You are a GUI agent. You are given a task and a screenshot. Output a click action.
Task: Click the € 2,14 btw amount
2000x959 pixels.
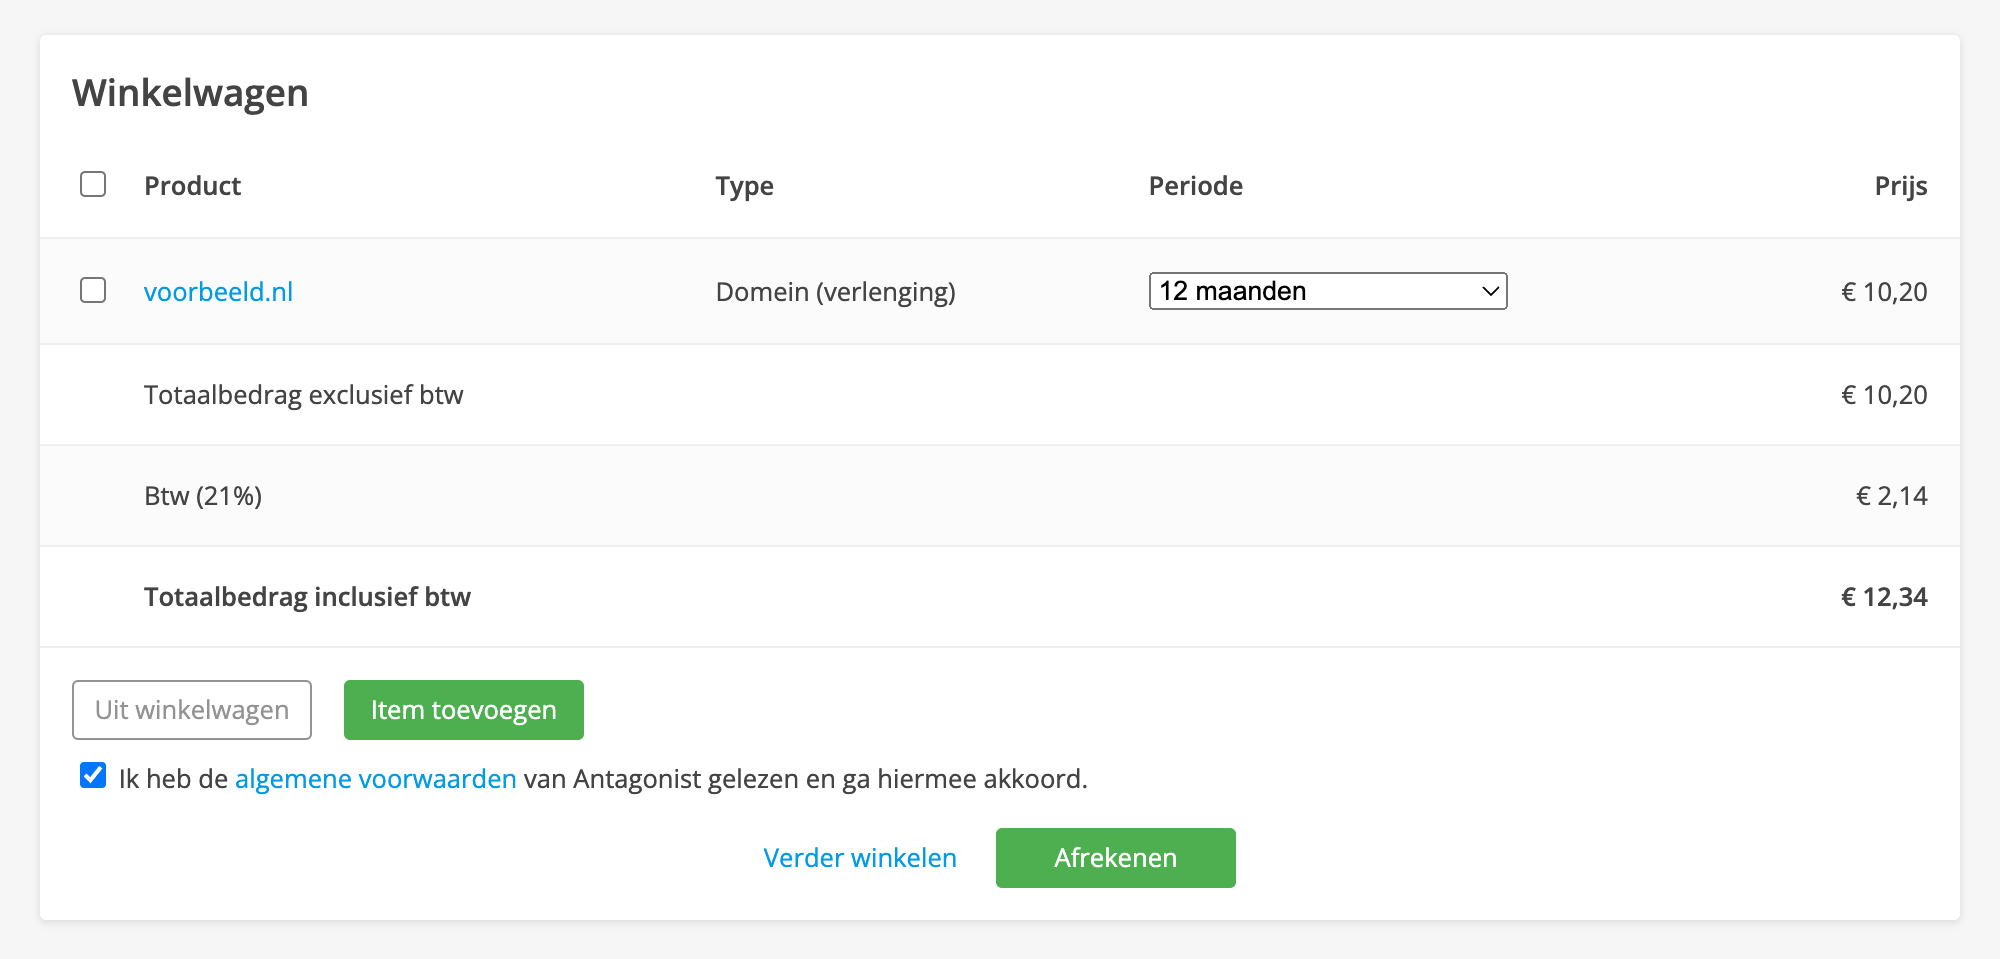(x=1892, y=496)
